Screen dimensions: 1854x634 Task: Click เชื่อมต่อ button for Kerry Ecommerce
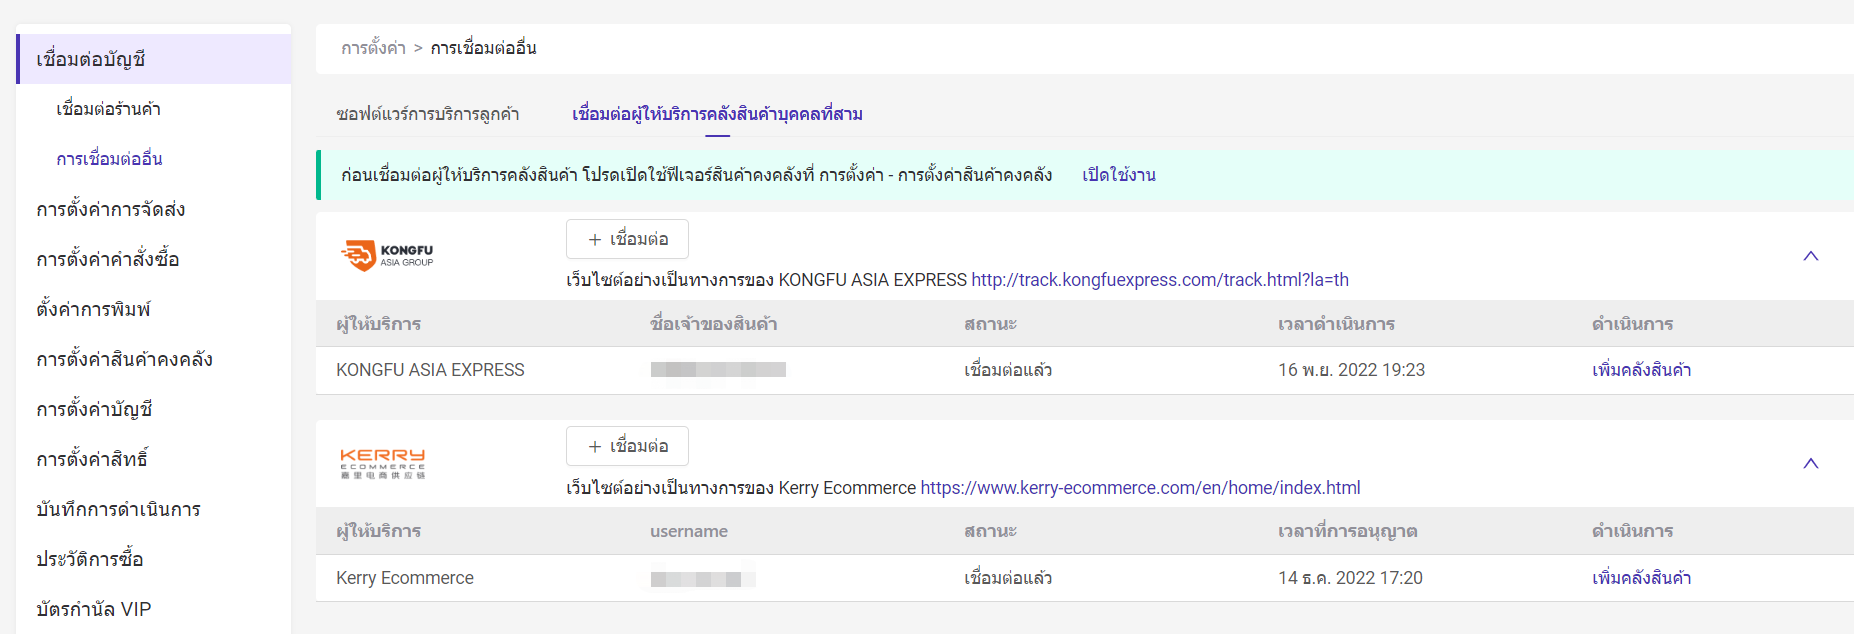627,446
